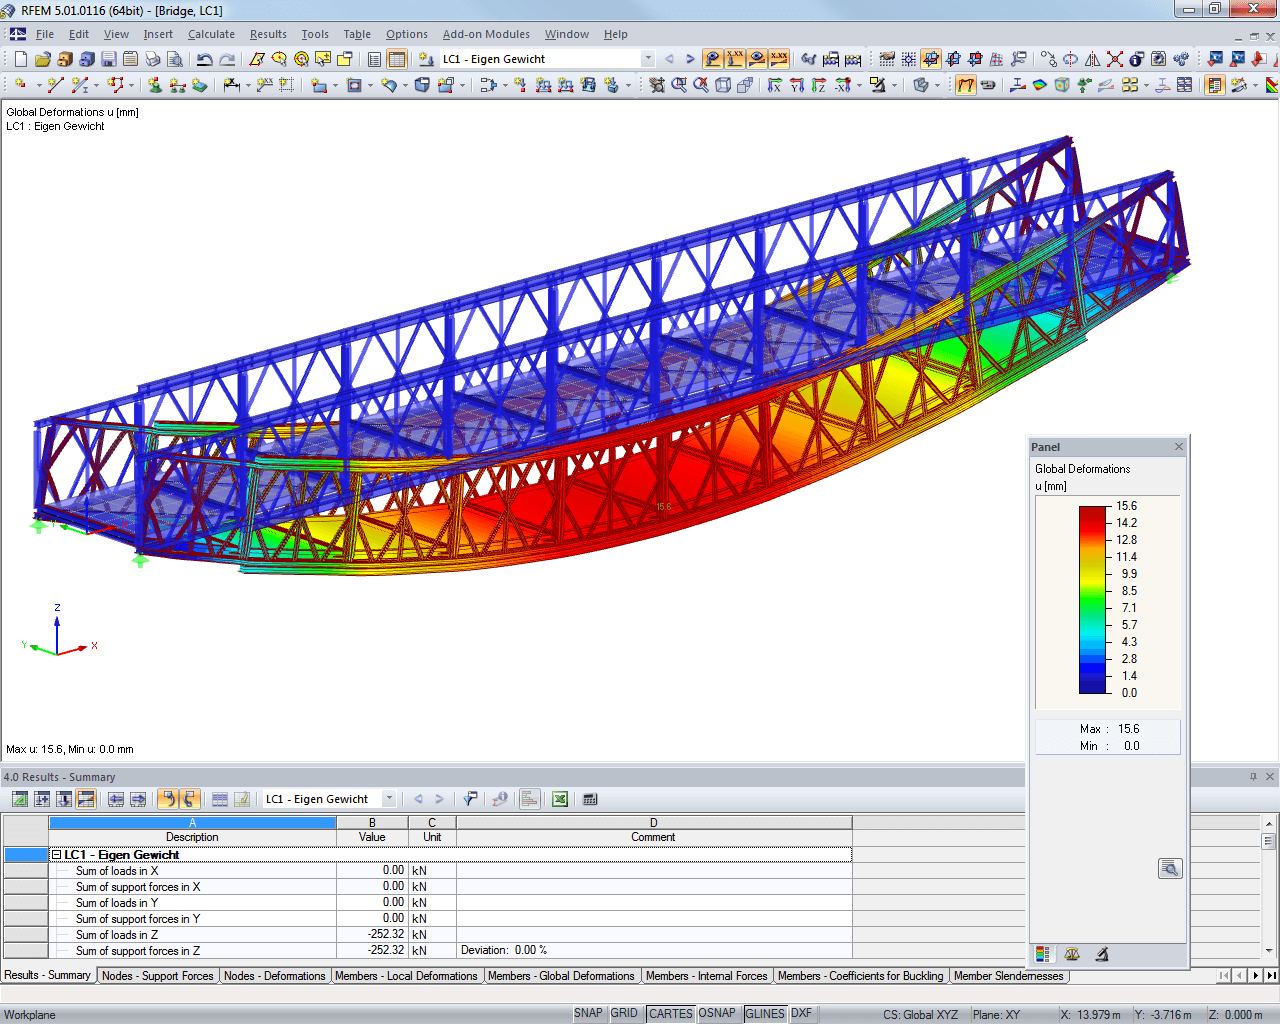
Task: Open the table filter icon in results toolbar
Action: coord(469,798)
